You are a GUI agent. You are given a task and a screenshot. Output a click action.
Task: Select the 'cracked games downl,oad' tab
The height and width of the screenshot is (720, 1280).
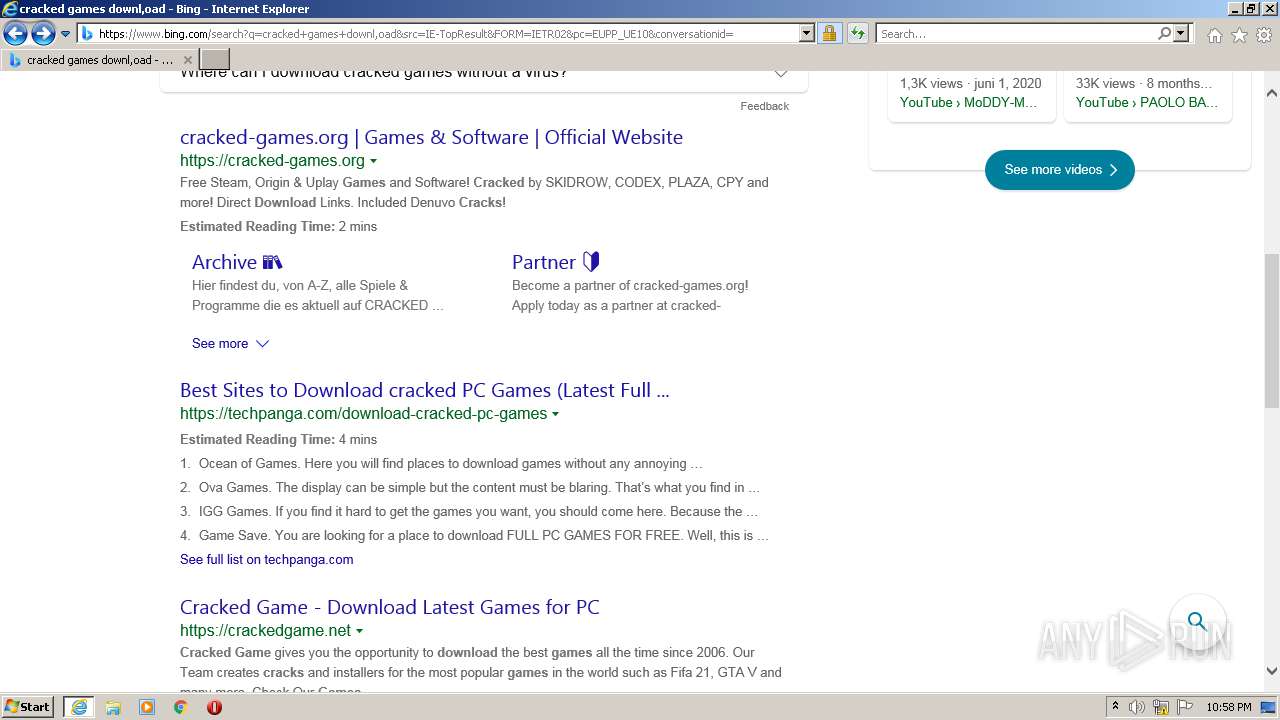pyautogui.click(x=98, y=60)
